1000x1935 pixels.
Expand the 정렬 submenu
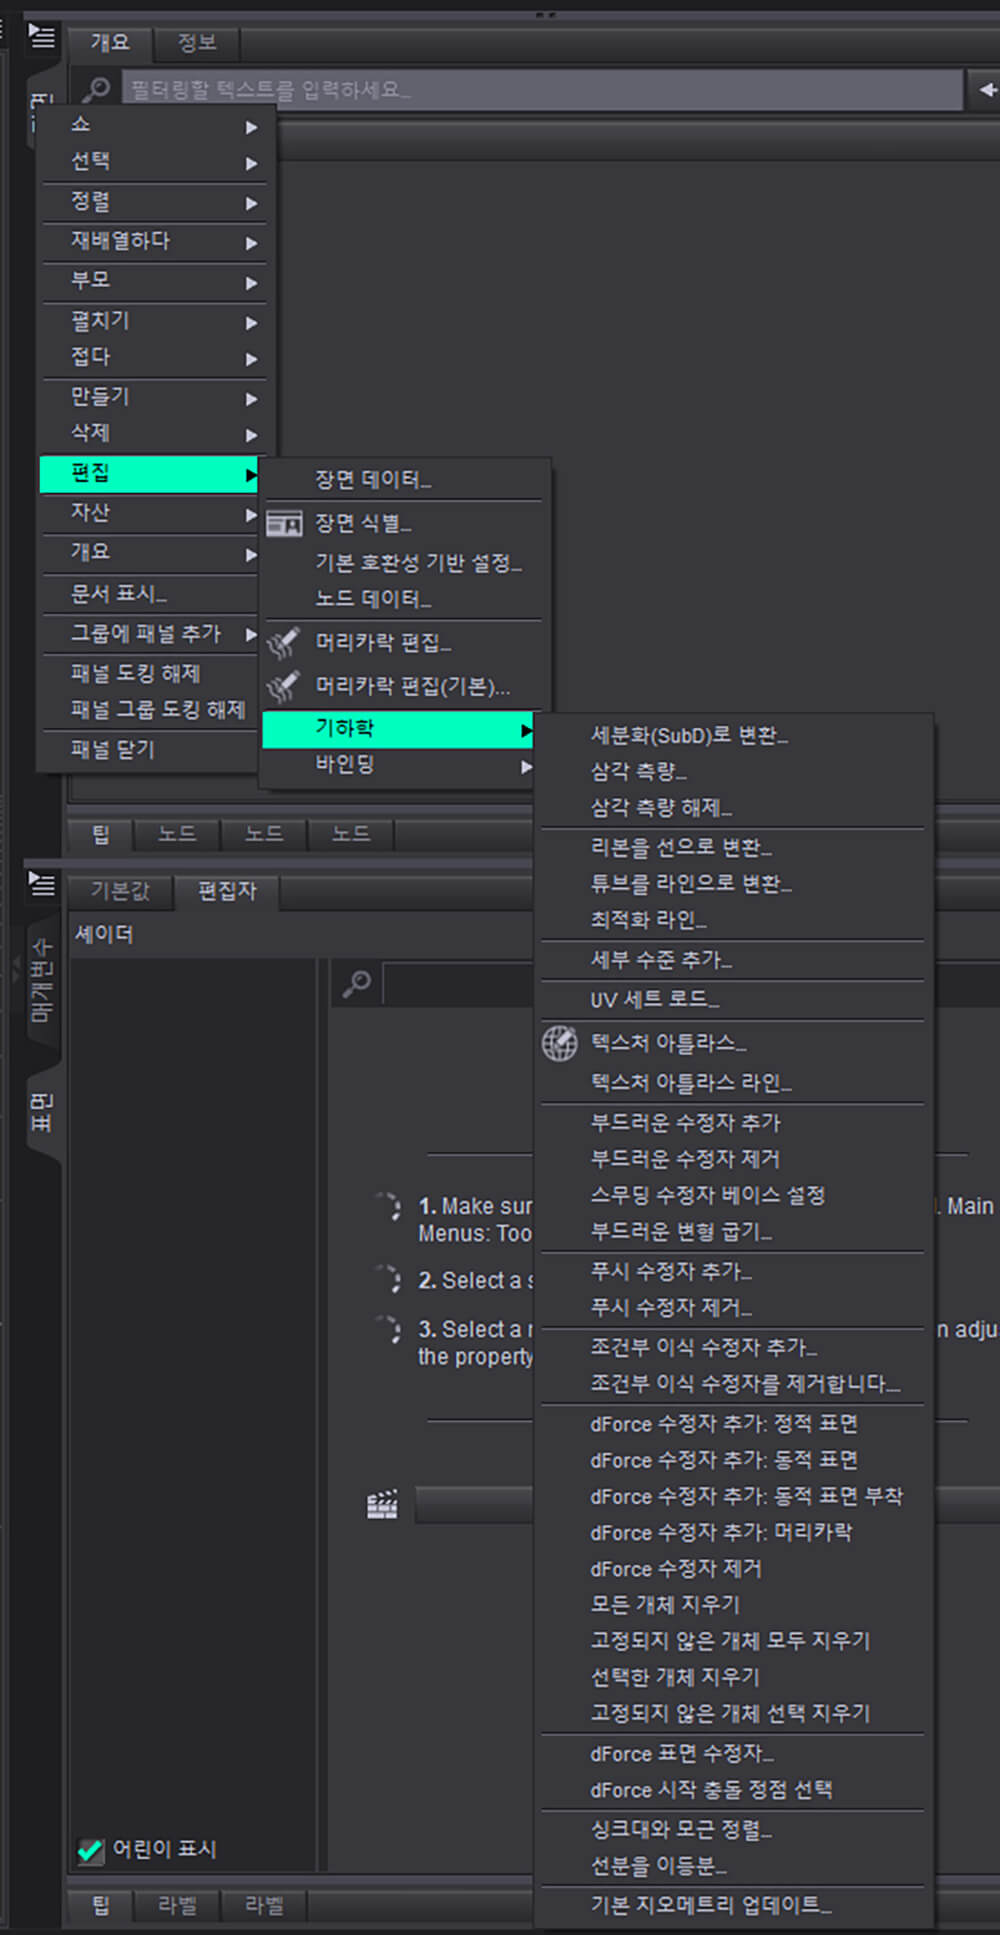pos(155,202)
